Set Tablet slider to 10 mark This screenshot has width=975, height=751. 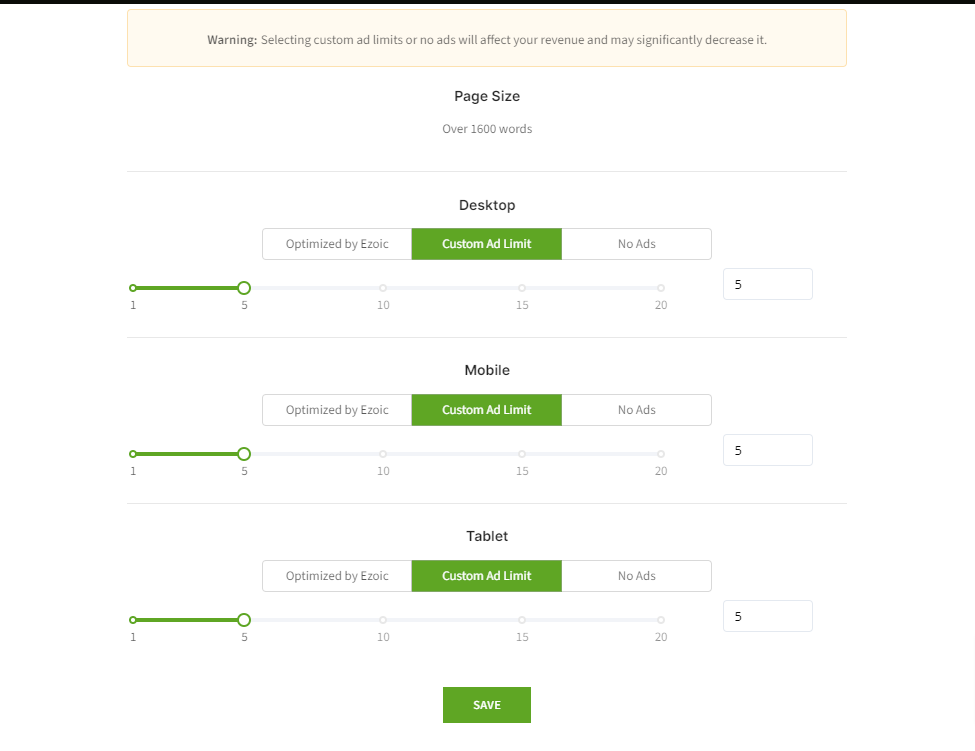[x=383, y=620]
